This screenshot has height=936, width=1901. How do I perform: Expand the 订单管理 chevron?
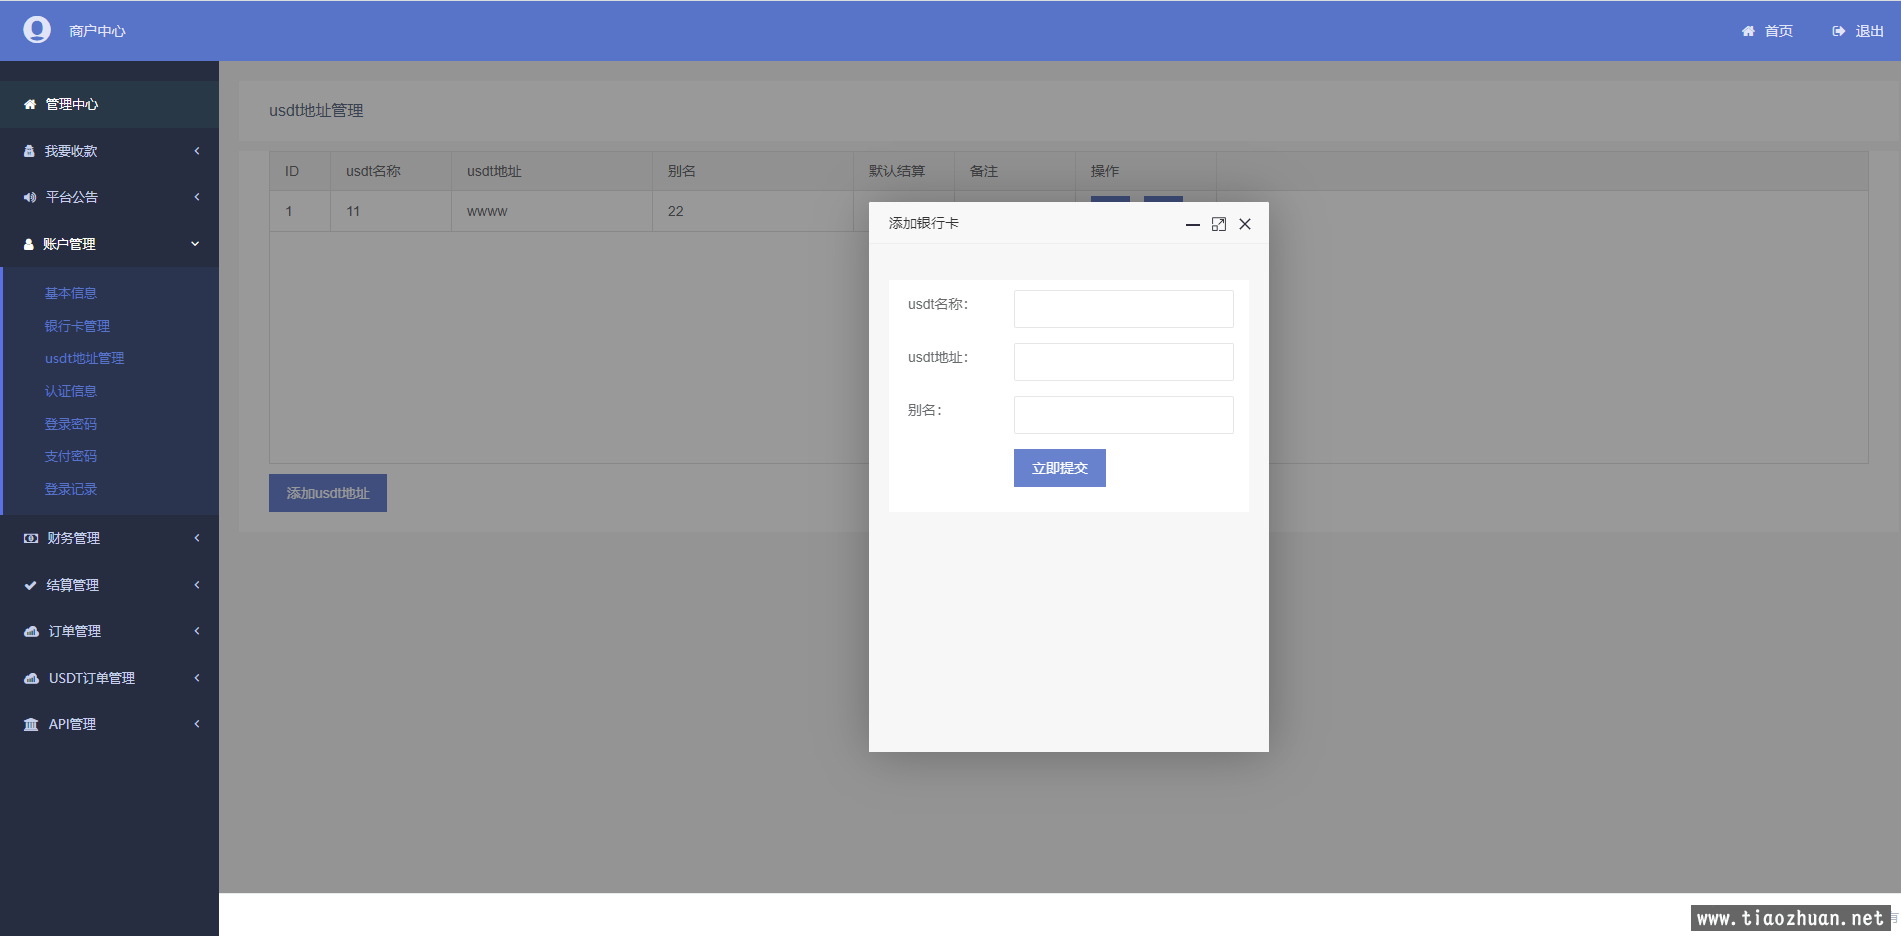pos(197,631)
